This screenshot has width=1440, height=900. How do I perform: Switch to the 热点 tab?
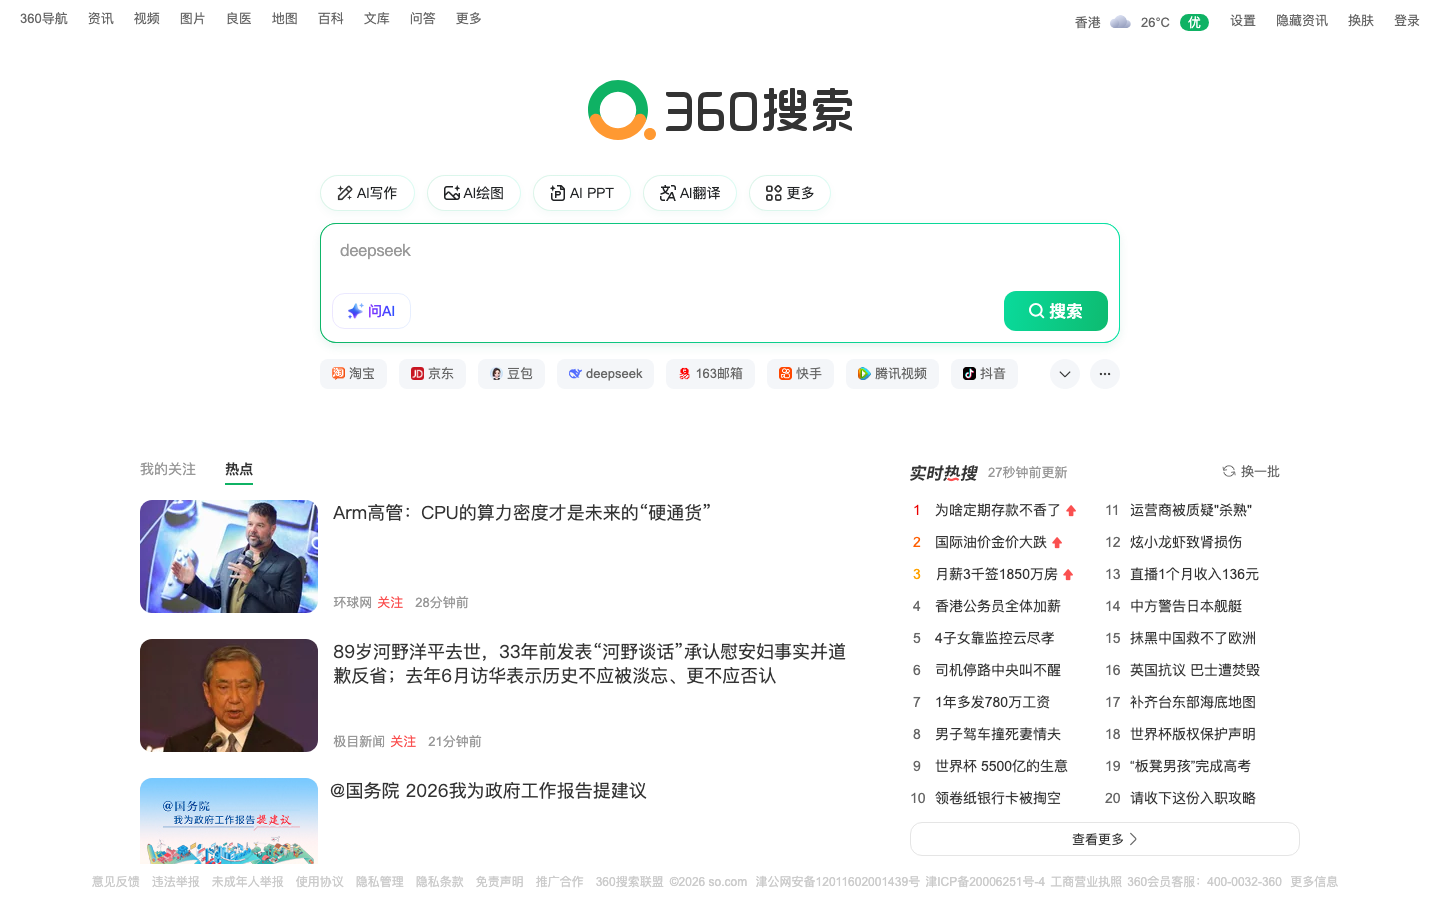pyautogui.click(x=239, y=469)
